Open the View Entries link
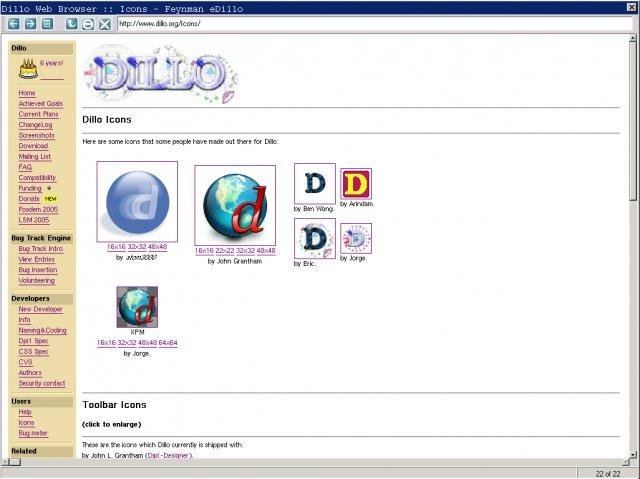The height and width of the screenshot is (479, 640). (x=37, y=259)
